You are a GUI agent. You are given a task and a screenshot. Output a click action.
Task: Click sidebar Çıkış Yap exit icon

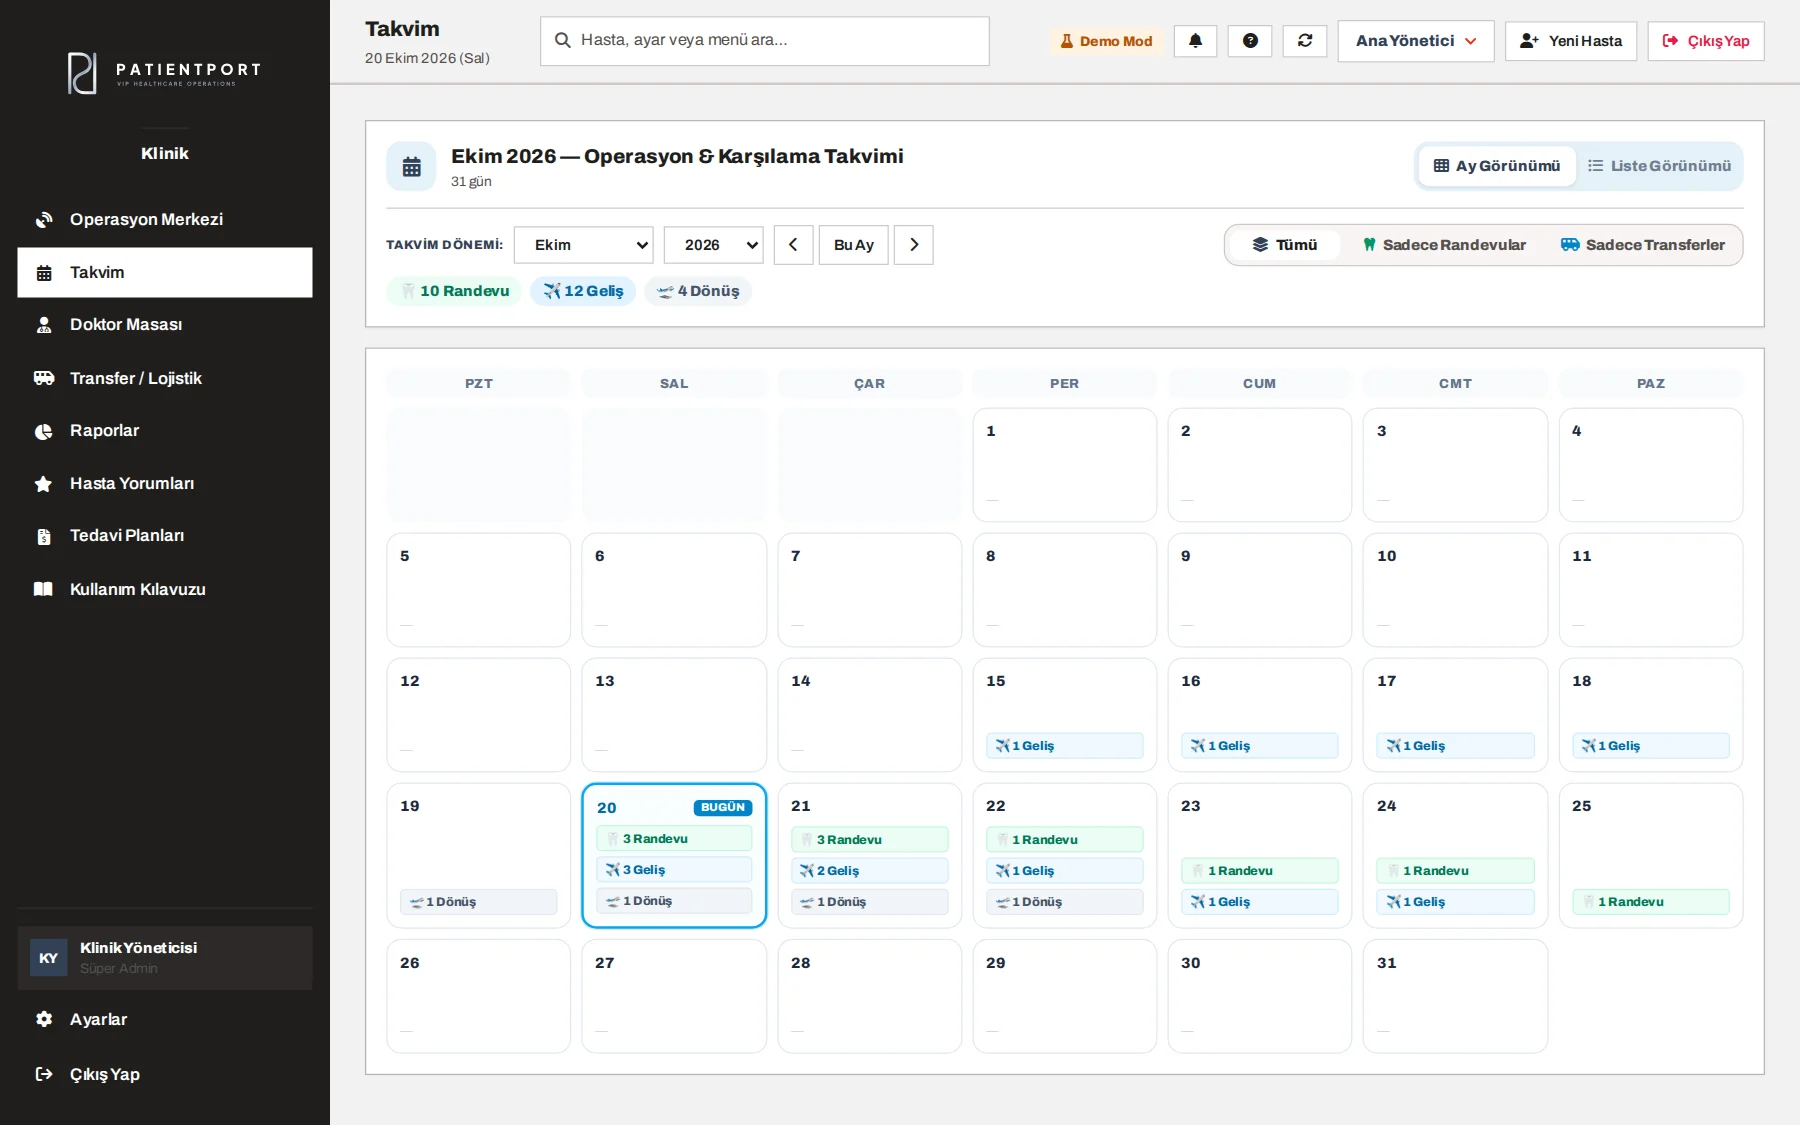44,1074
